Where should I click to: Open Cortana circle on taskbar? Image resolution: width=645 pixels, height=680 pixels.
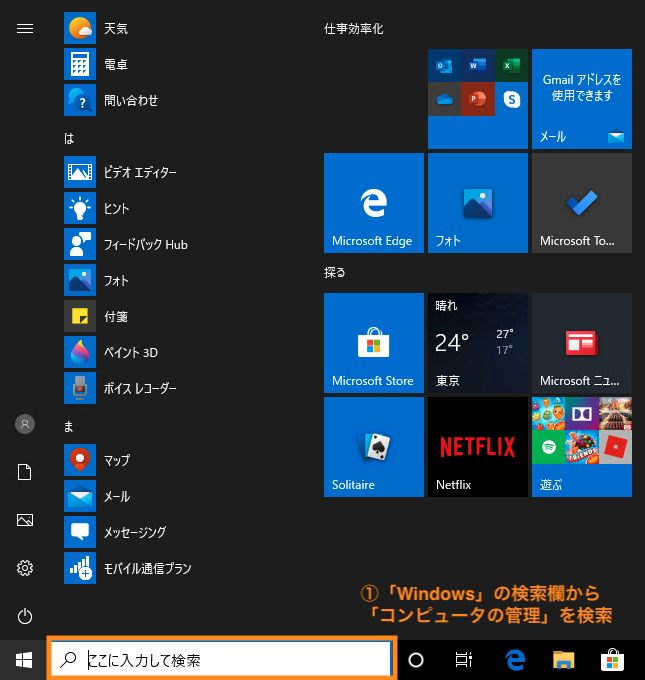416,660
